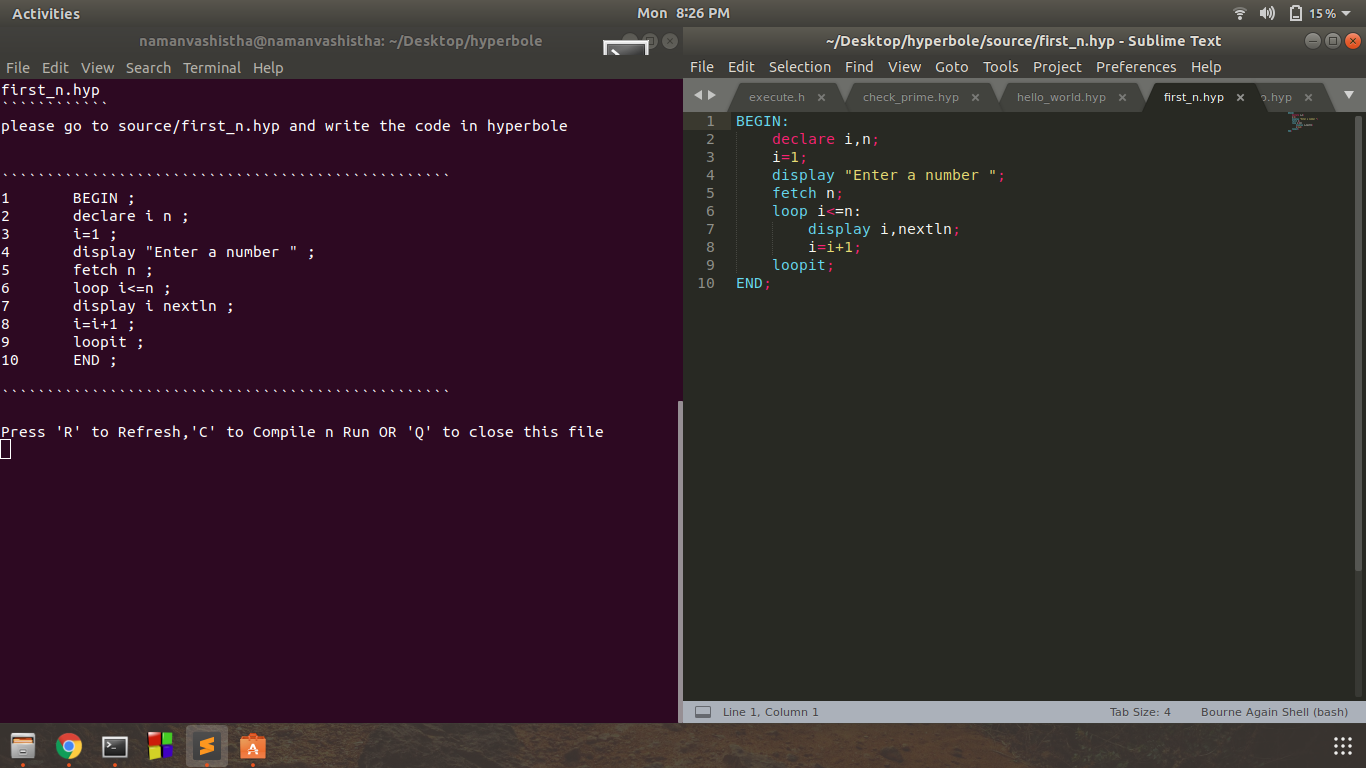Click 'END;' in the editor
The height and width of the screenshot is (768, 1366).
pos(754,283)
